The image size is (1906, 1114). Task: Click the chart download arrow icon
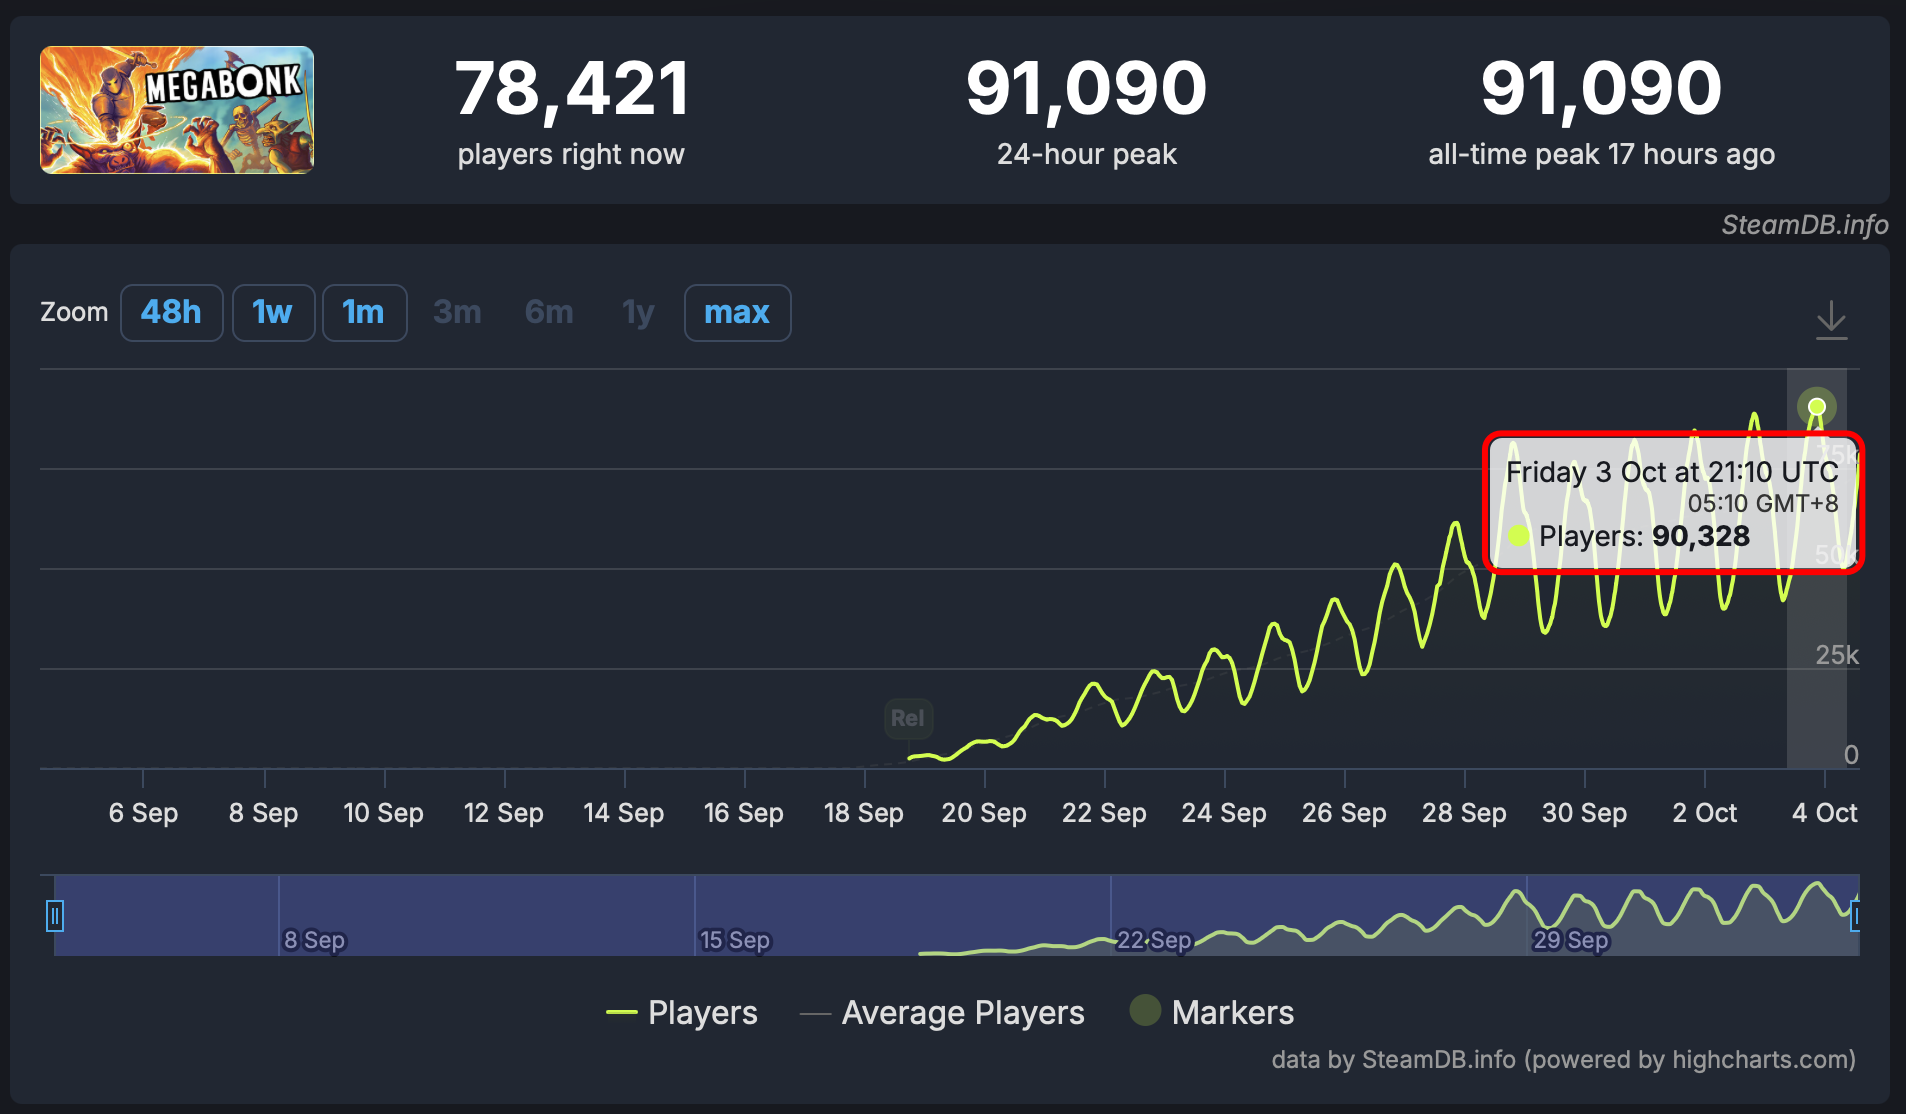click(x=1831, y=319)
